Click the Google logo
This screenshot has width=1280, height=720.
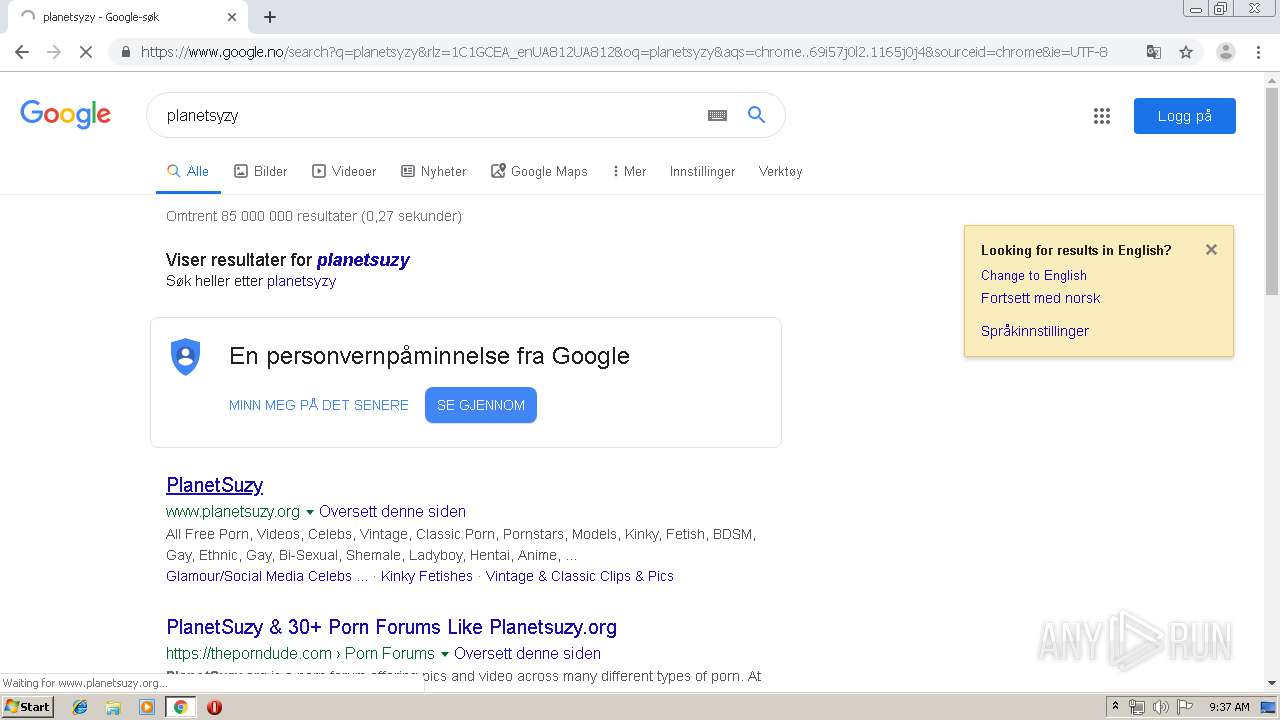point(65,115)
